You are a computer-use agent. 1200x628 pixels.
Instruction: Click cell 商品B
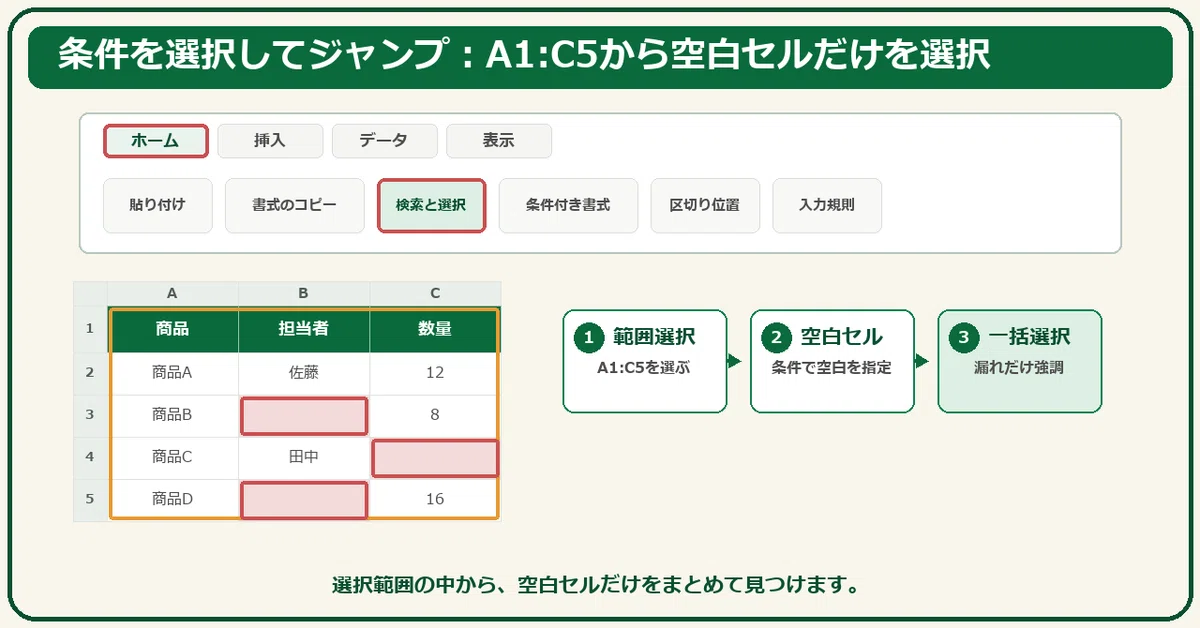pos(173,415)
